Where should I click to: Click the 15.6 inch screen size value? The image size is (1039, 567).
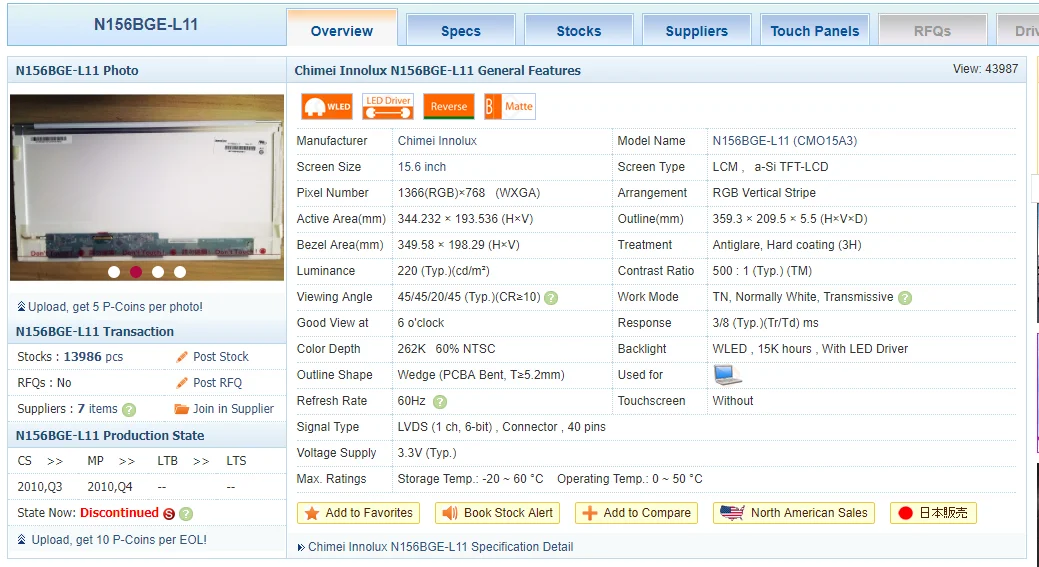[x=422, y=167]
